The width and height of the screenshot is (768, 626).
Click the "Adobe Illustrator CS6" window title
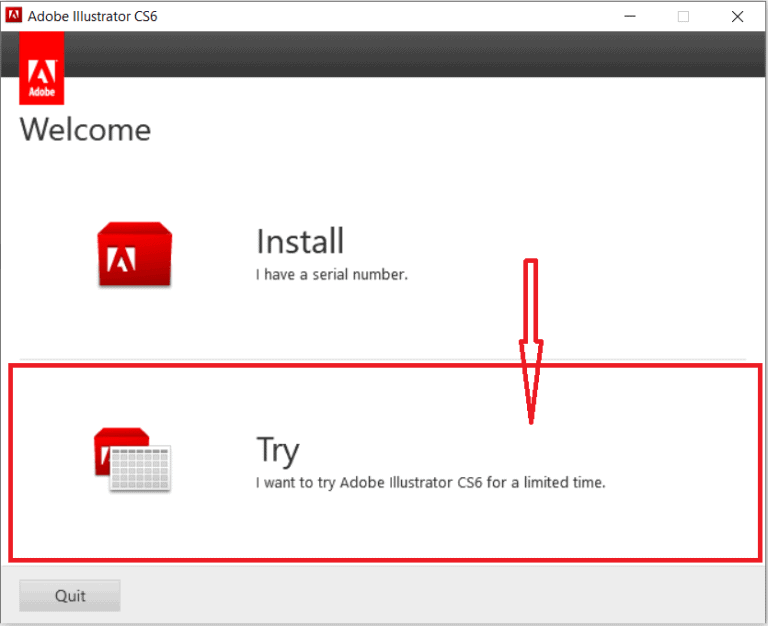(x=93, y=16)
